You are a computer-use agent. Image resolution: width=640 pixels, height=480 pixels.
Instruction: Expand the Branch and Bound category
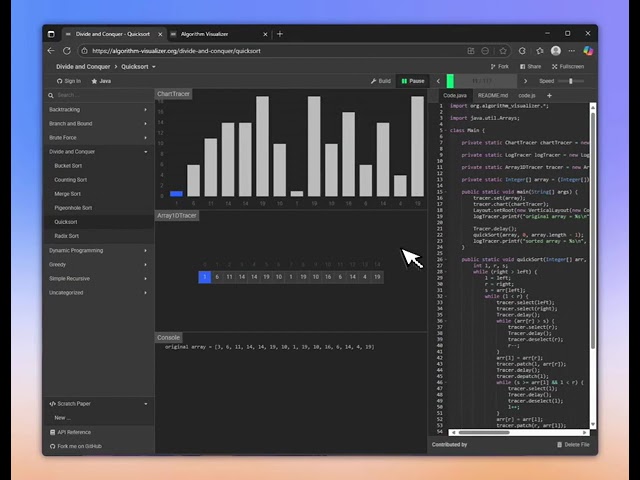(x=98, y=123)
